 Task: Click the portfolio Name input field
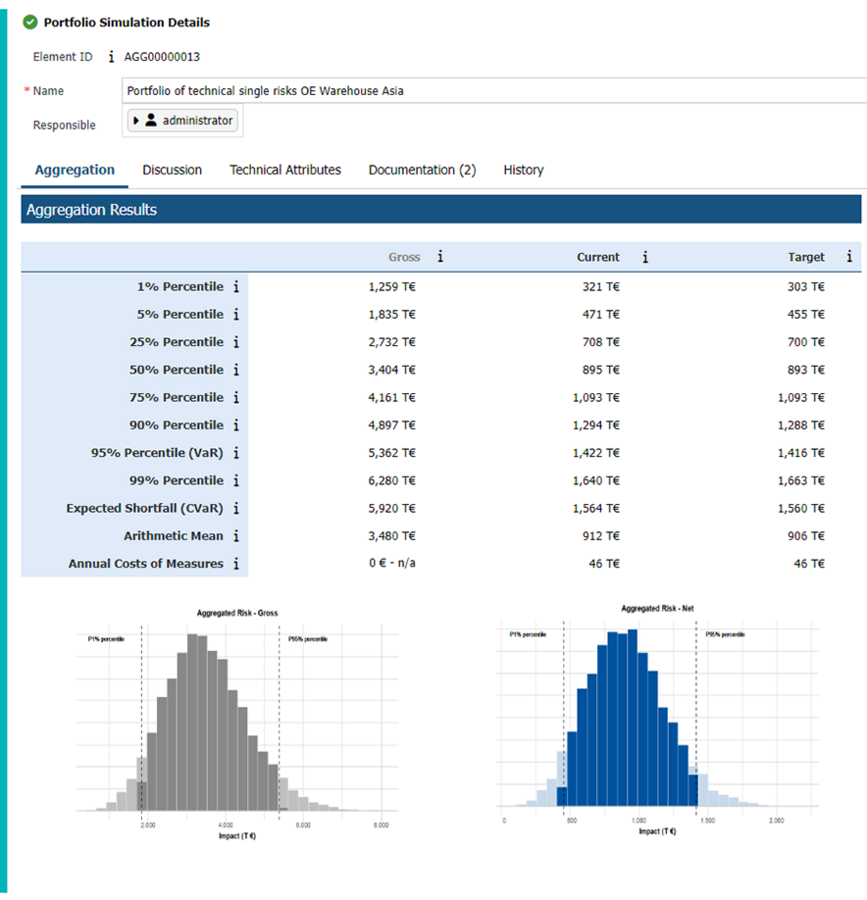(490, 91)
